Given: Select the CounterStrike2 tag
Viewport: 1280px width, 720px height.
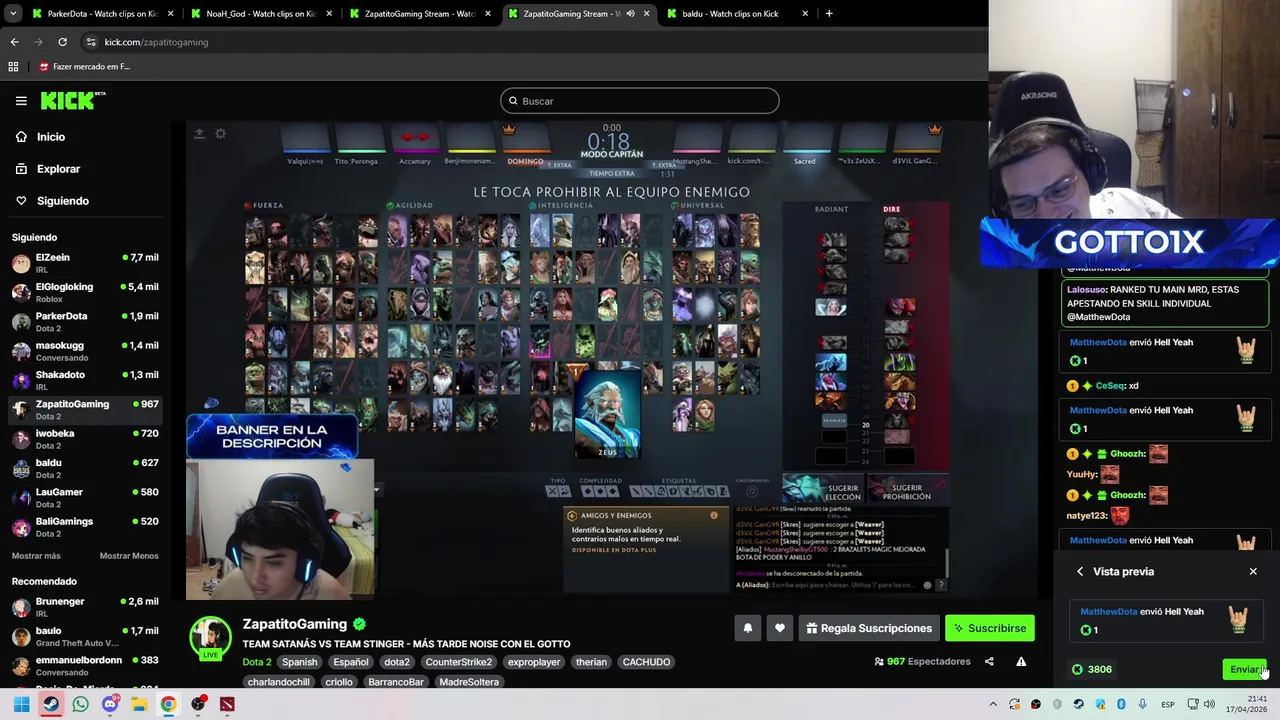Looking at the screenshot, I should tap(458, 662).
